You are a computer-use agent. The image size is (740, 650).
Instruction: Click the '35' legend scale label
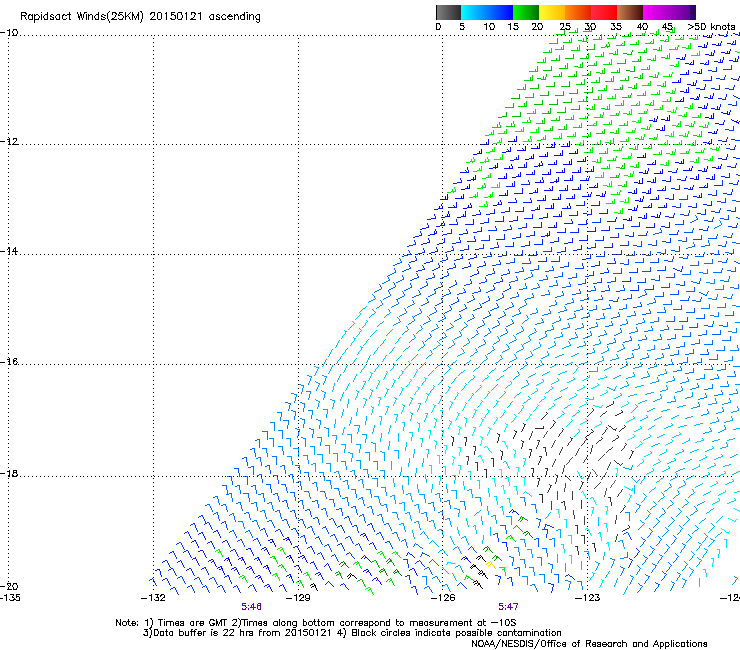click(x=616, y=26)
